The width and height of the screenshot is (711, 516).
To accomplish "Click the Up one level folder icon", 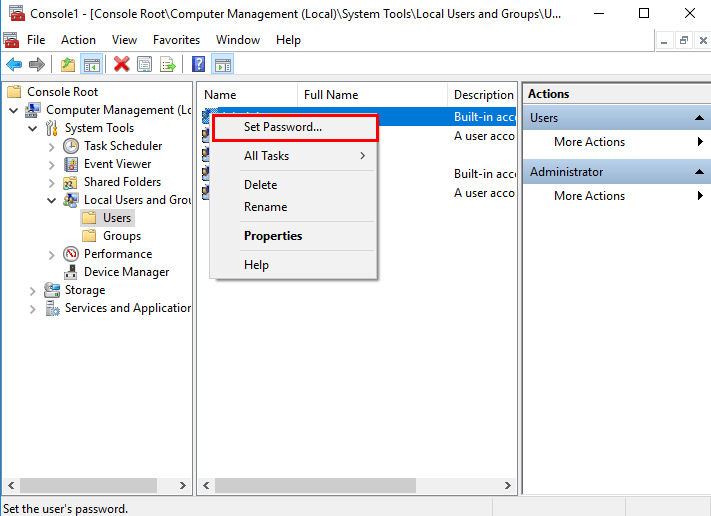I will click(x=68, y=64).
